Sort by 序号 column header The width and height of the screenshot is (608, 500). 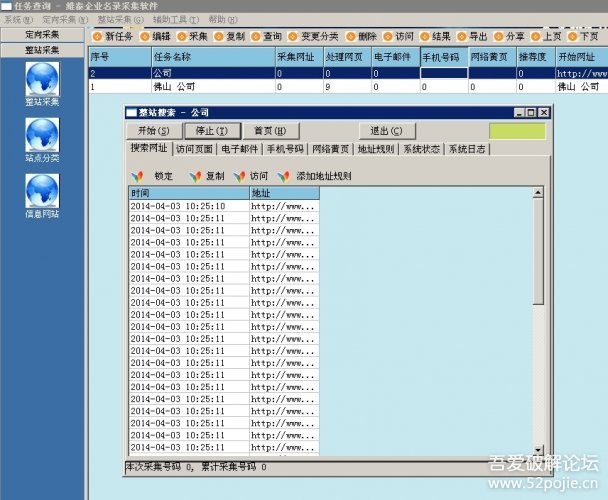(119, 57)
